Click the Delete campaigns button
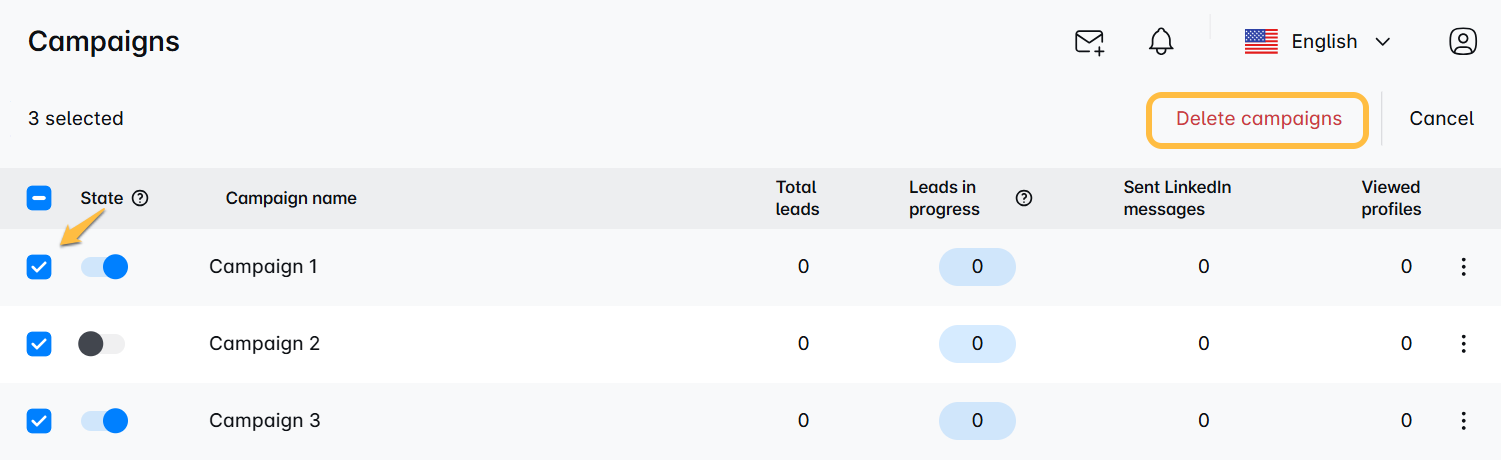This screenshot has height=471, width=1501. tap(1258, 119)
